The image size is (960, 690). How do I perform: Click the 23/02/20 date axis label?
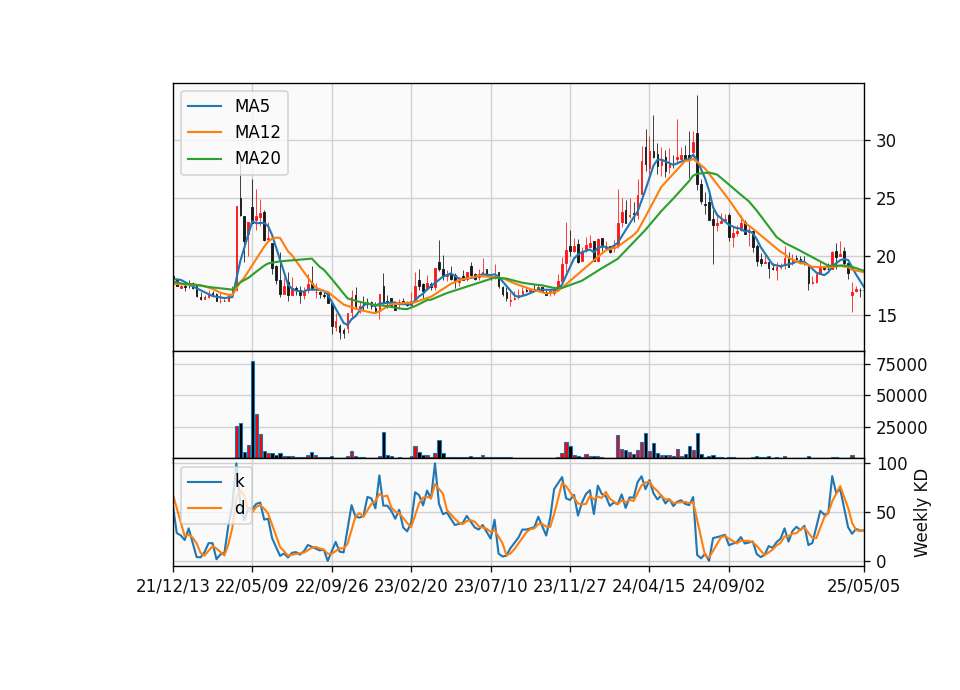click(411, 586)
